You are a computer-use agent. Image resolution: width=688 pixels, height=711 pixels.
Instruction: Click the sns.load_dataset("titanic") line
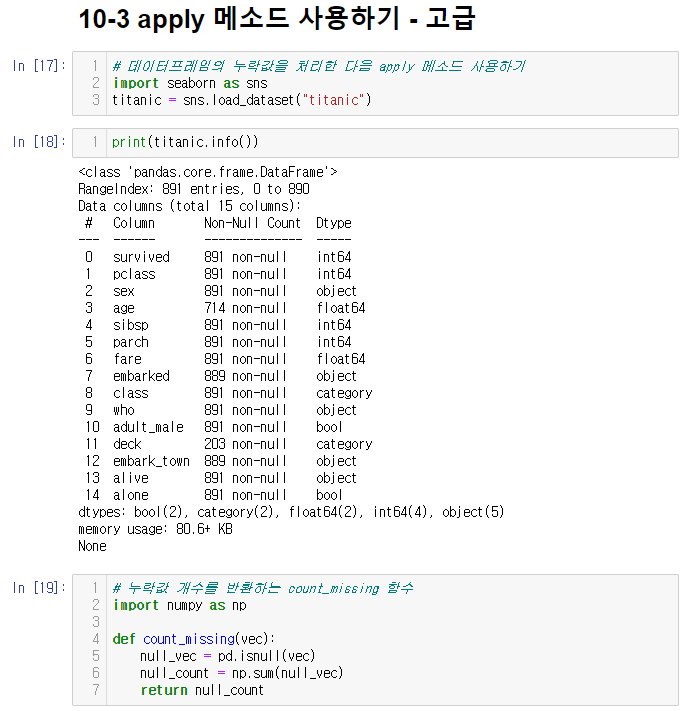(x=242, y=100)
